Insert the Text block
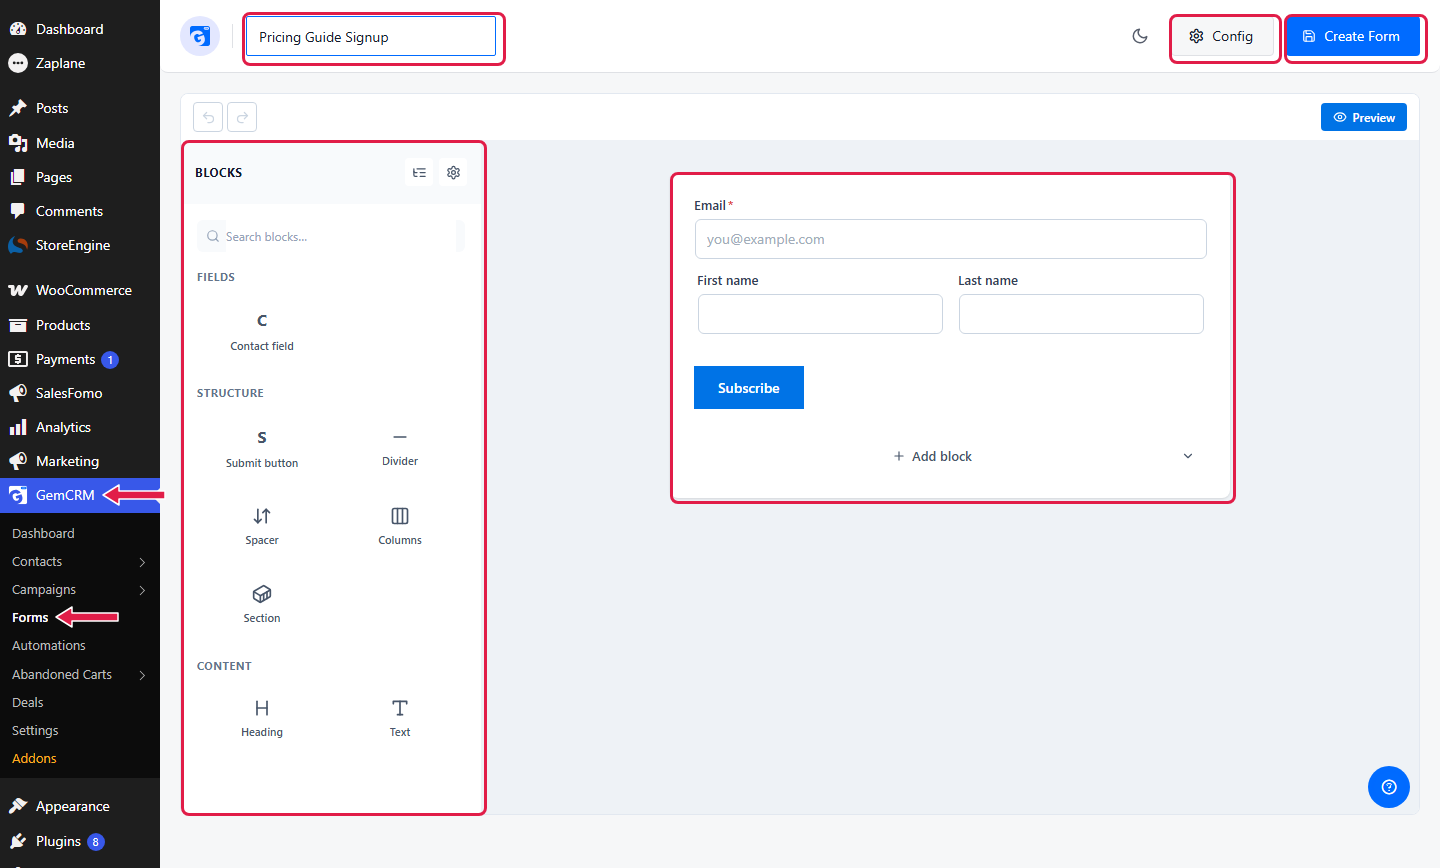 click(400, 719)
